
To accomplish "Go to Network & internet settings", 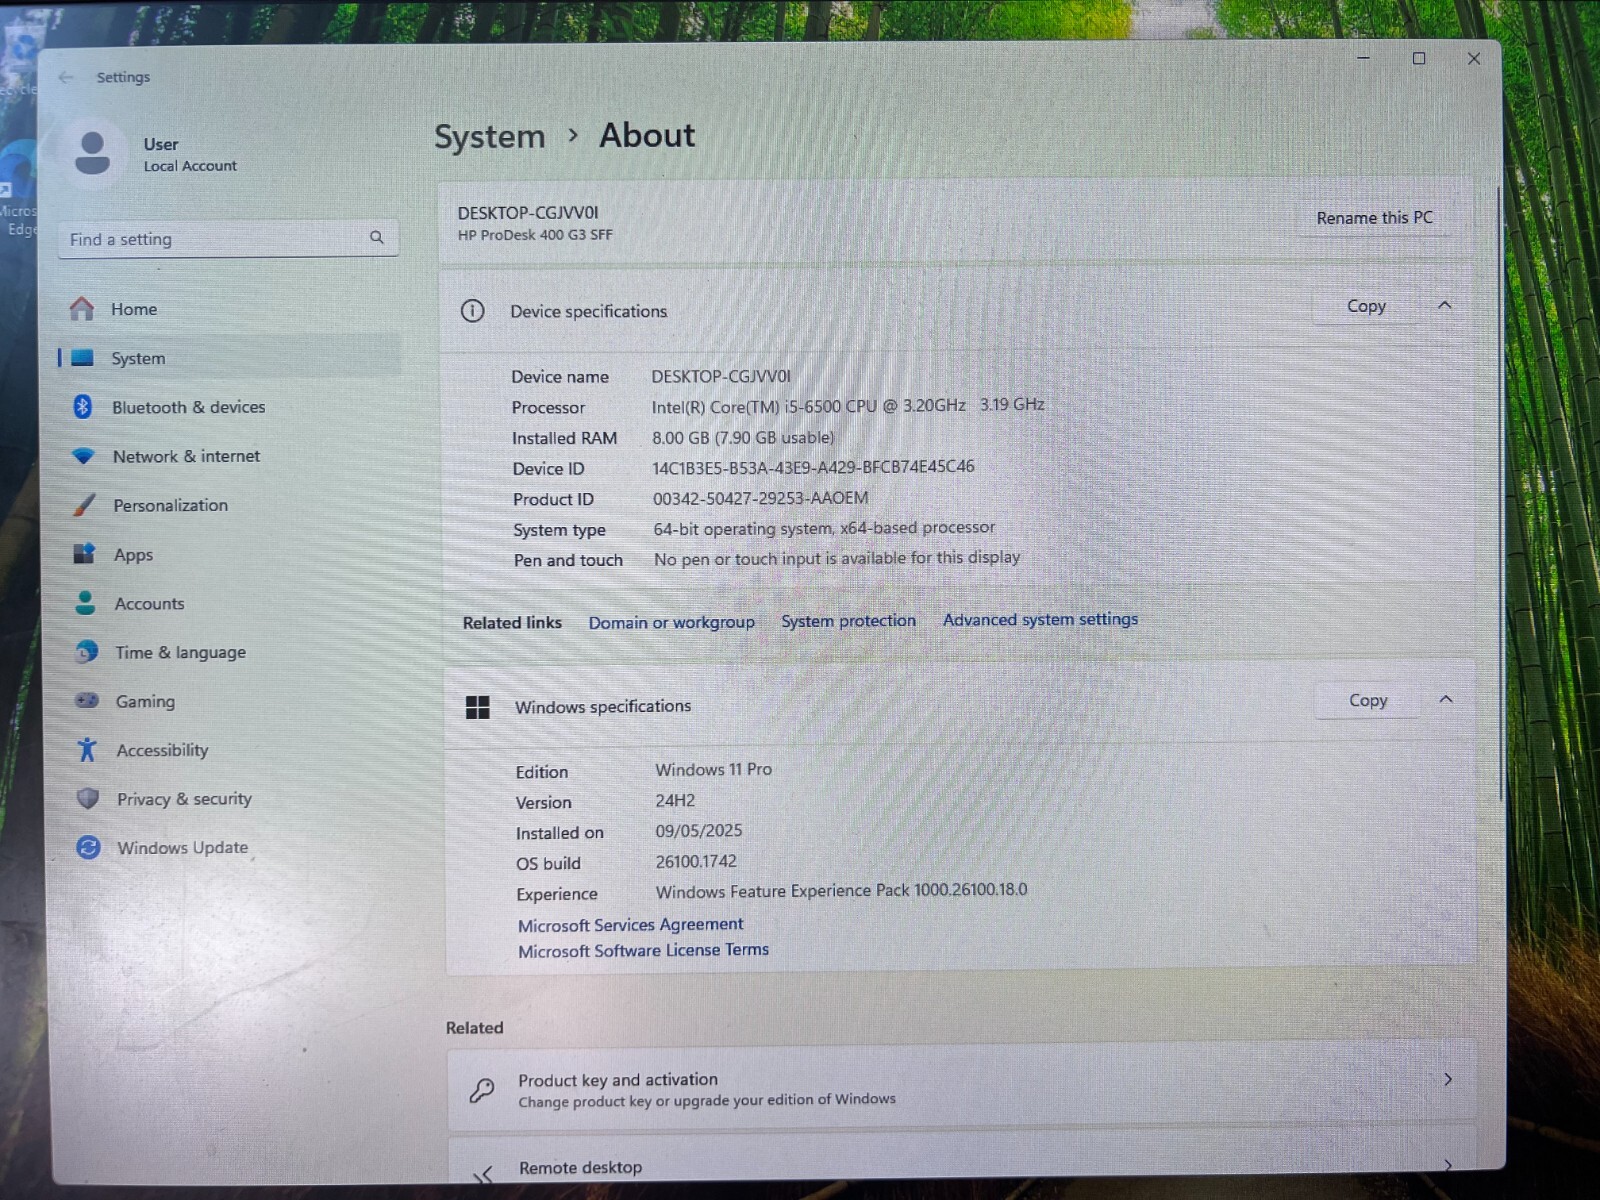I will coord(230,456).
